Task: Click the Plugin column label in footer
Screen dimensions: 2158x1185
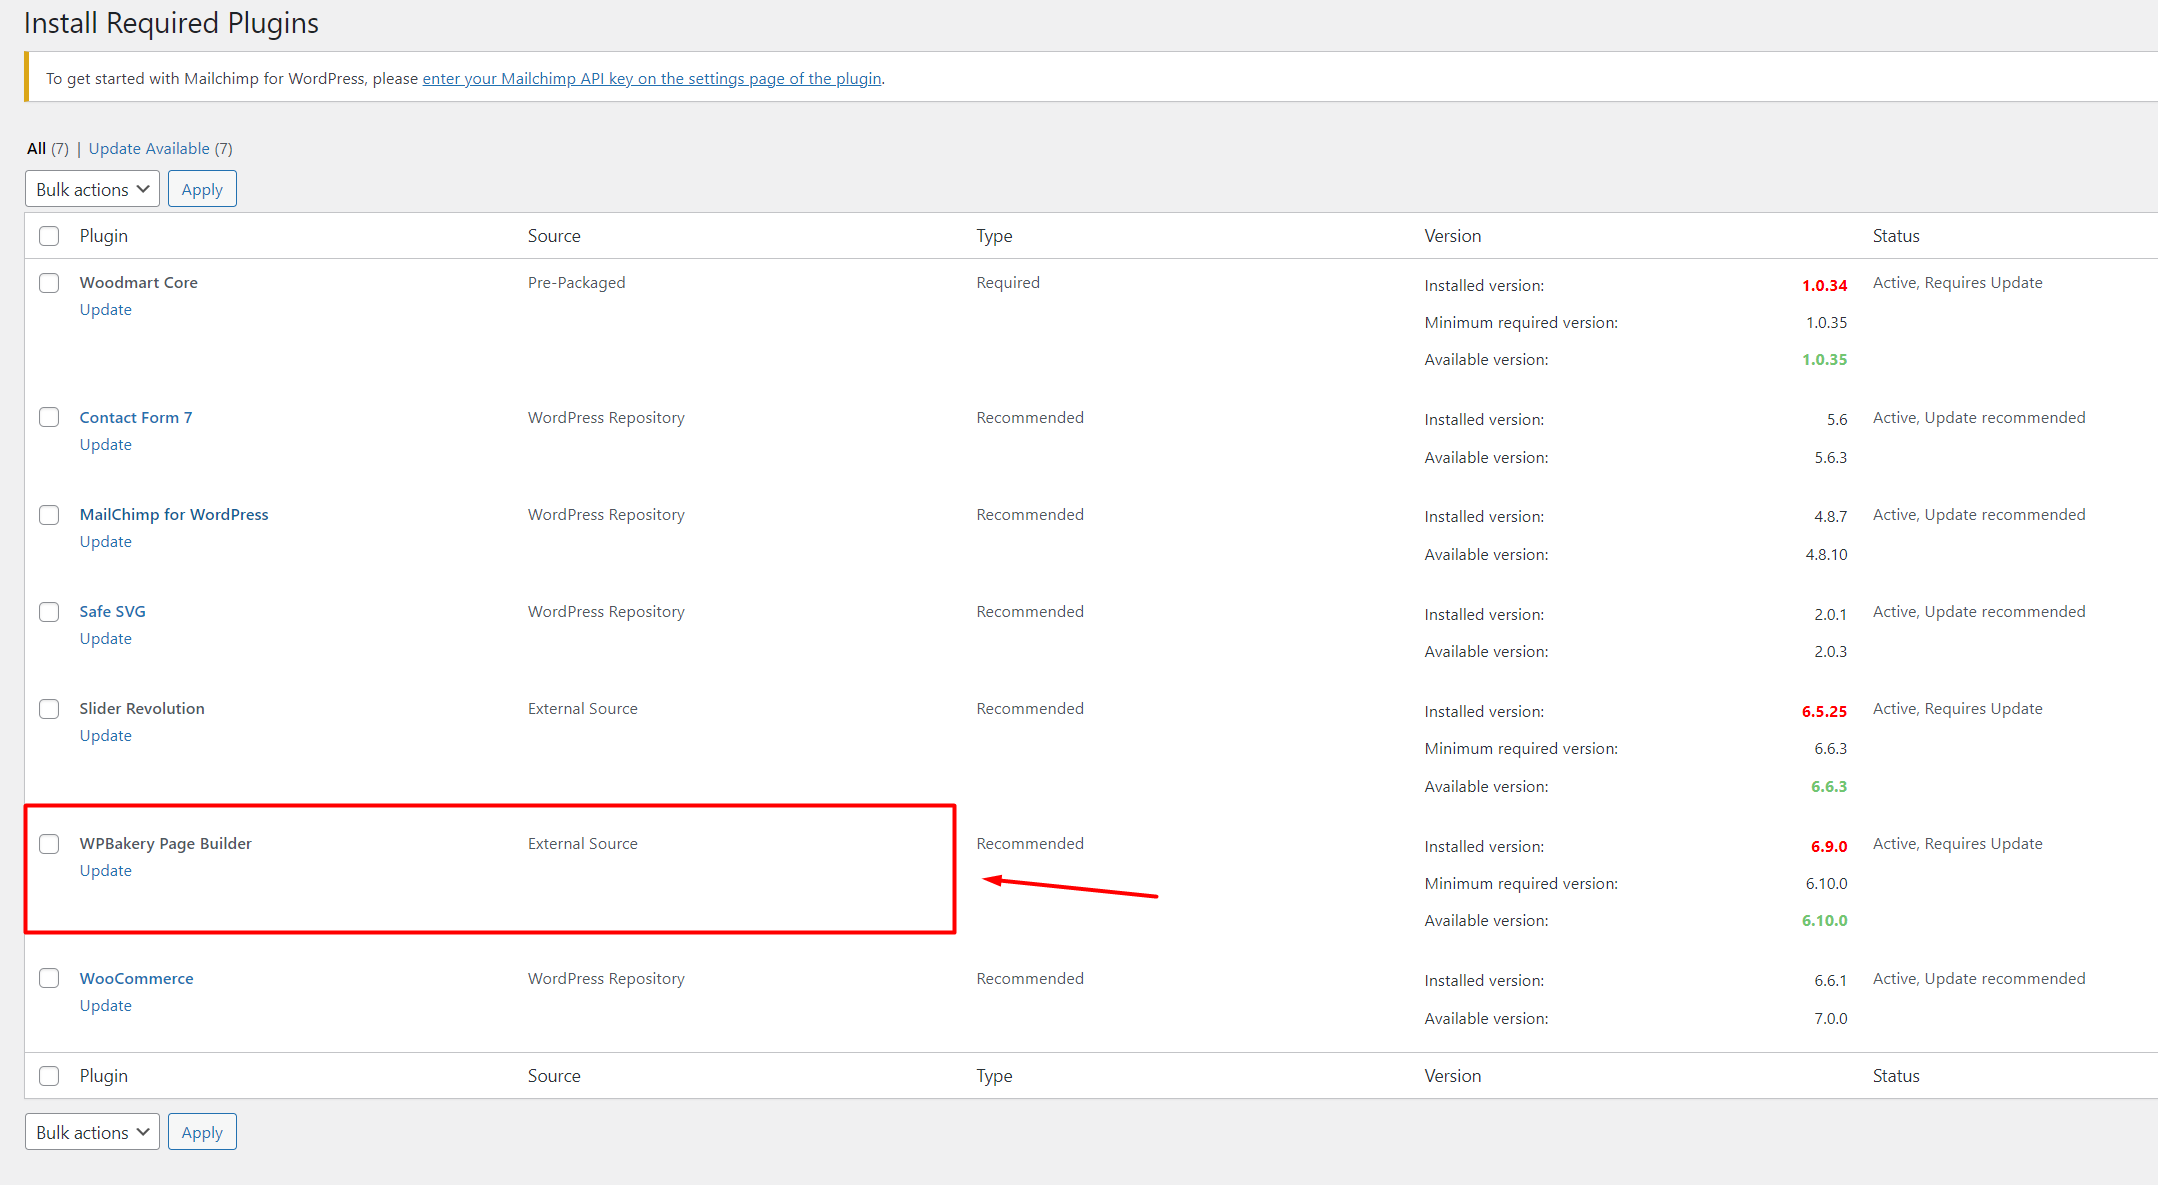Action: coord(104,1076)
